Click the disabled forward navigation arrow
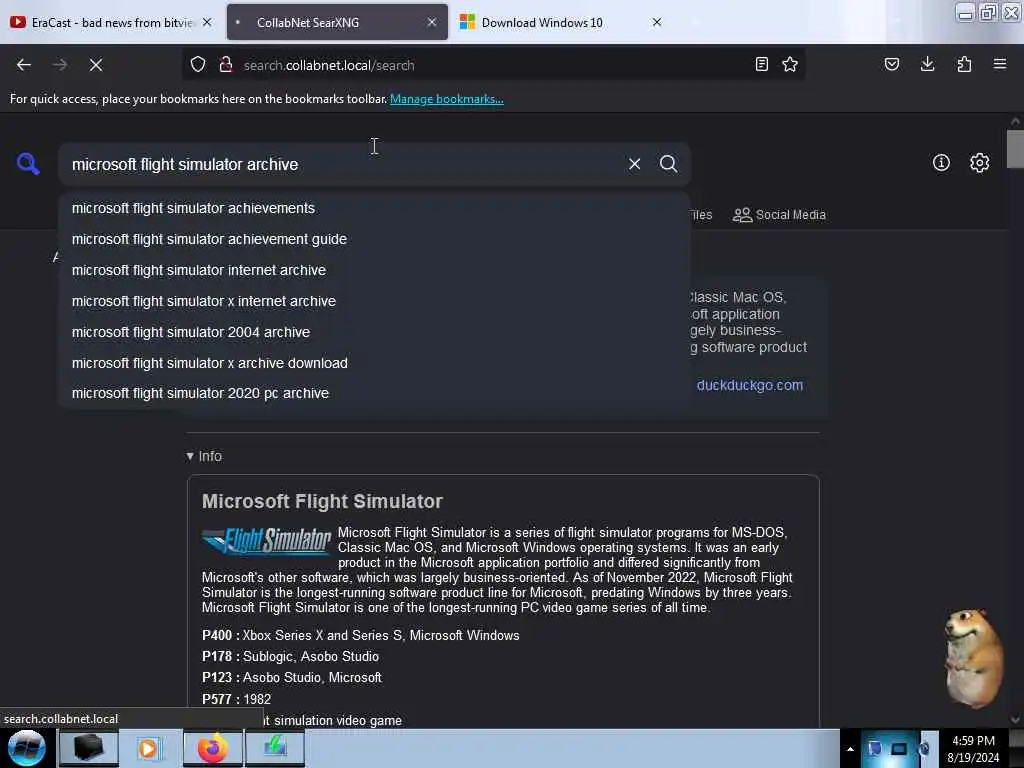Image resolution: width=1024 pixels, height=768 pixels. pyautogui.click(x=59, y=65)
